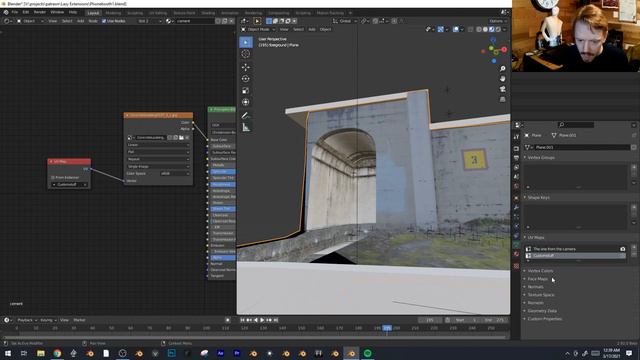The height and width of the screenshot is (360, 640).
Task: Open Material properties tab icon
Action: click(x=516, y=254)
